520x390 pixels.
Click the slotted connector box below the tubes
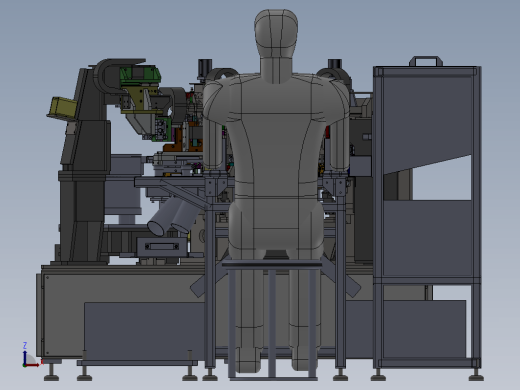[x=162, y=247]
